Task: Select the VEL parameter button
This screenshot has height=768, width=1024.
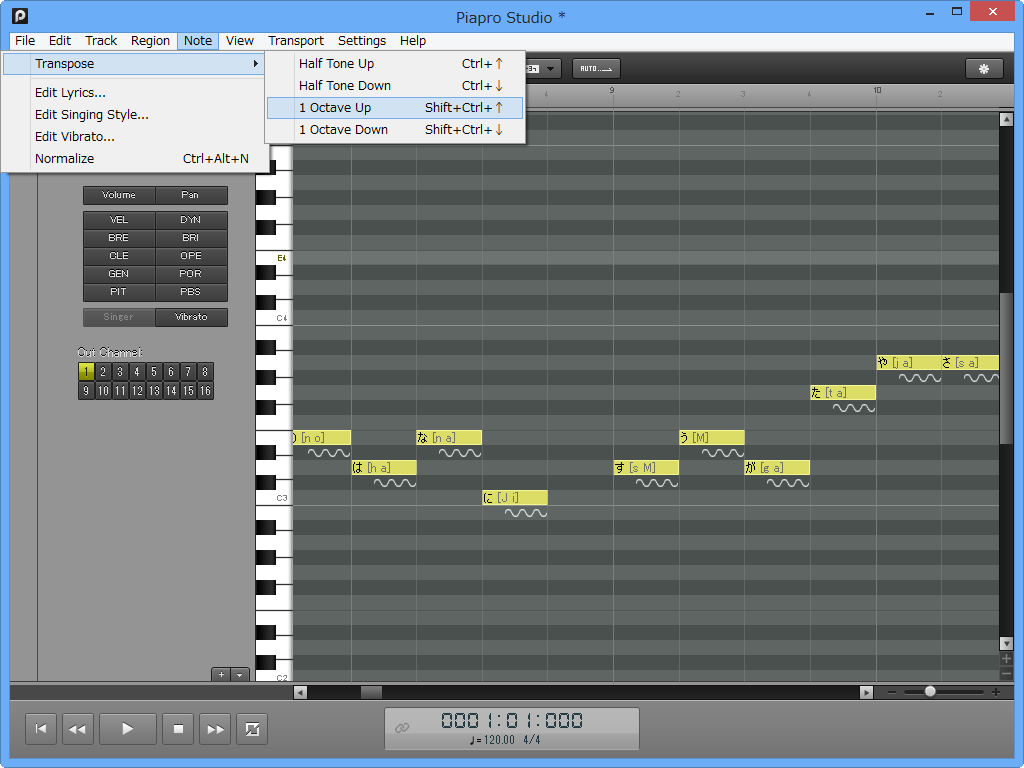Action: tap(119, 220)
